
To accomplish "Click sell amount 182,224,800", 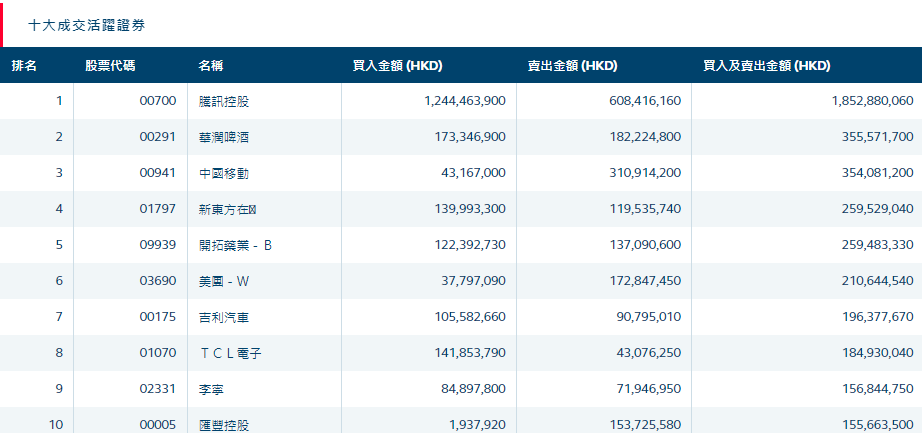I will [x=645, y=137].
